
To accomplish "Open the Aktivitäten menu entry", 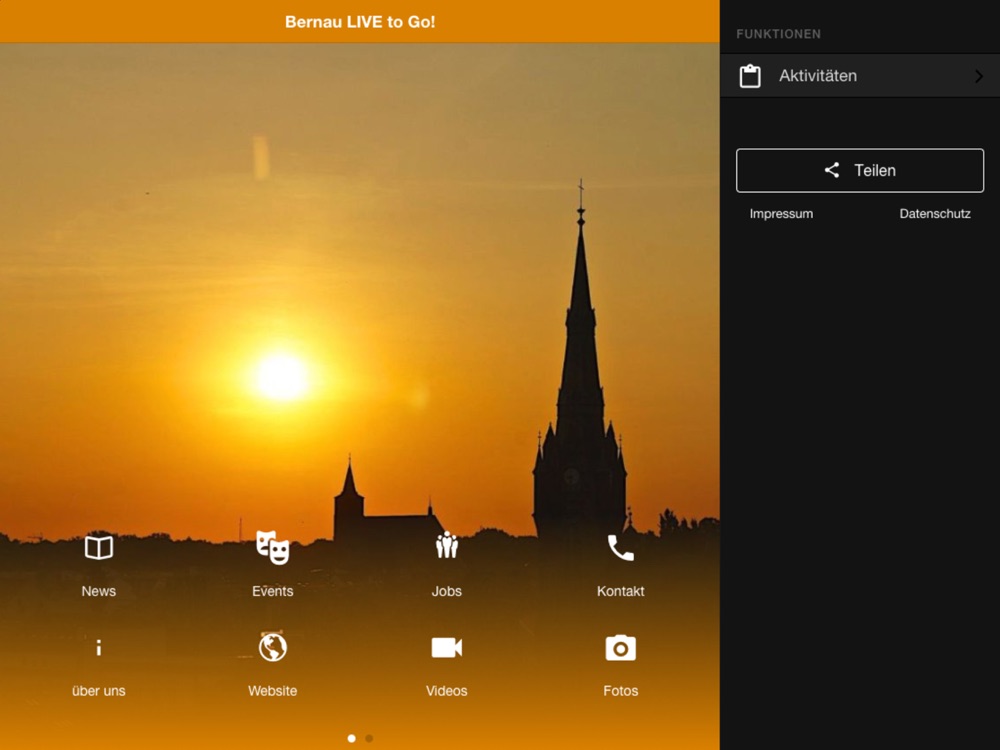I will tap(860, 76).
